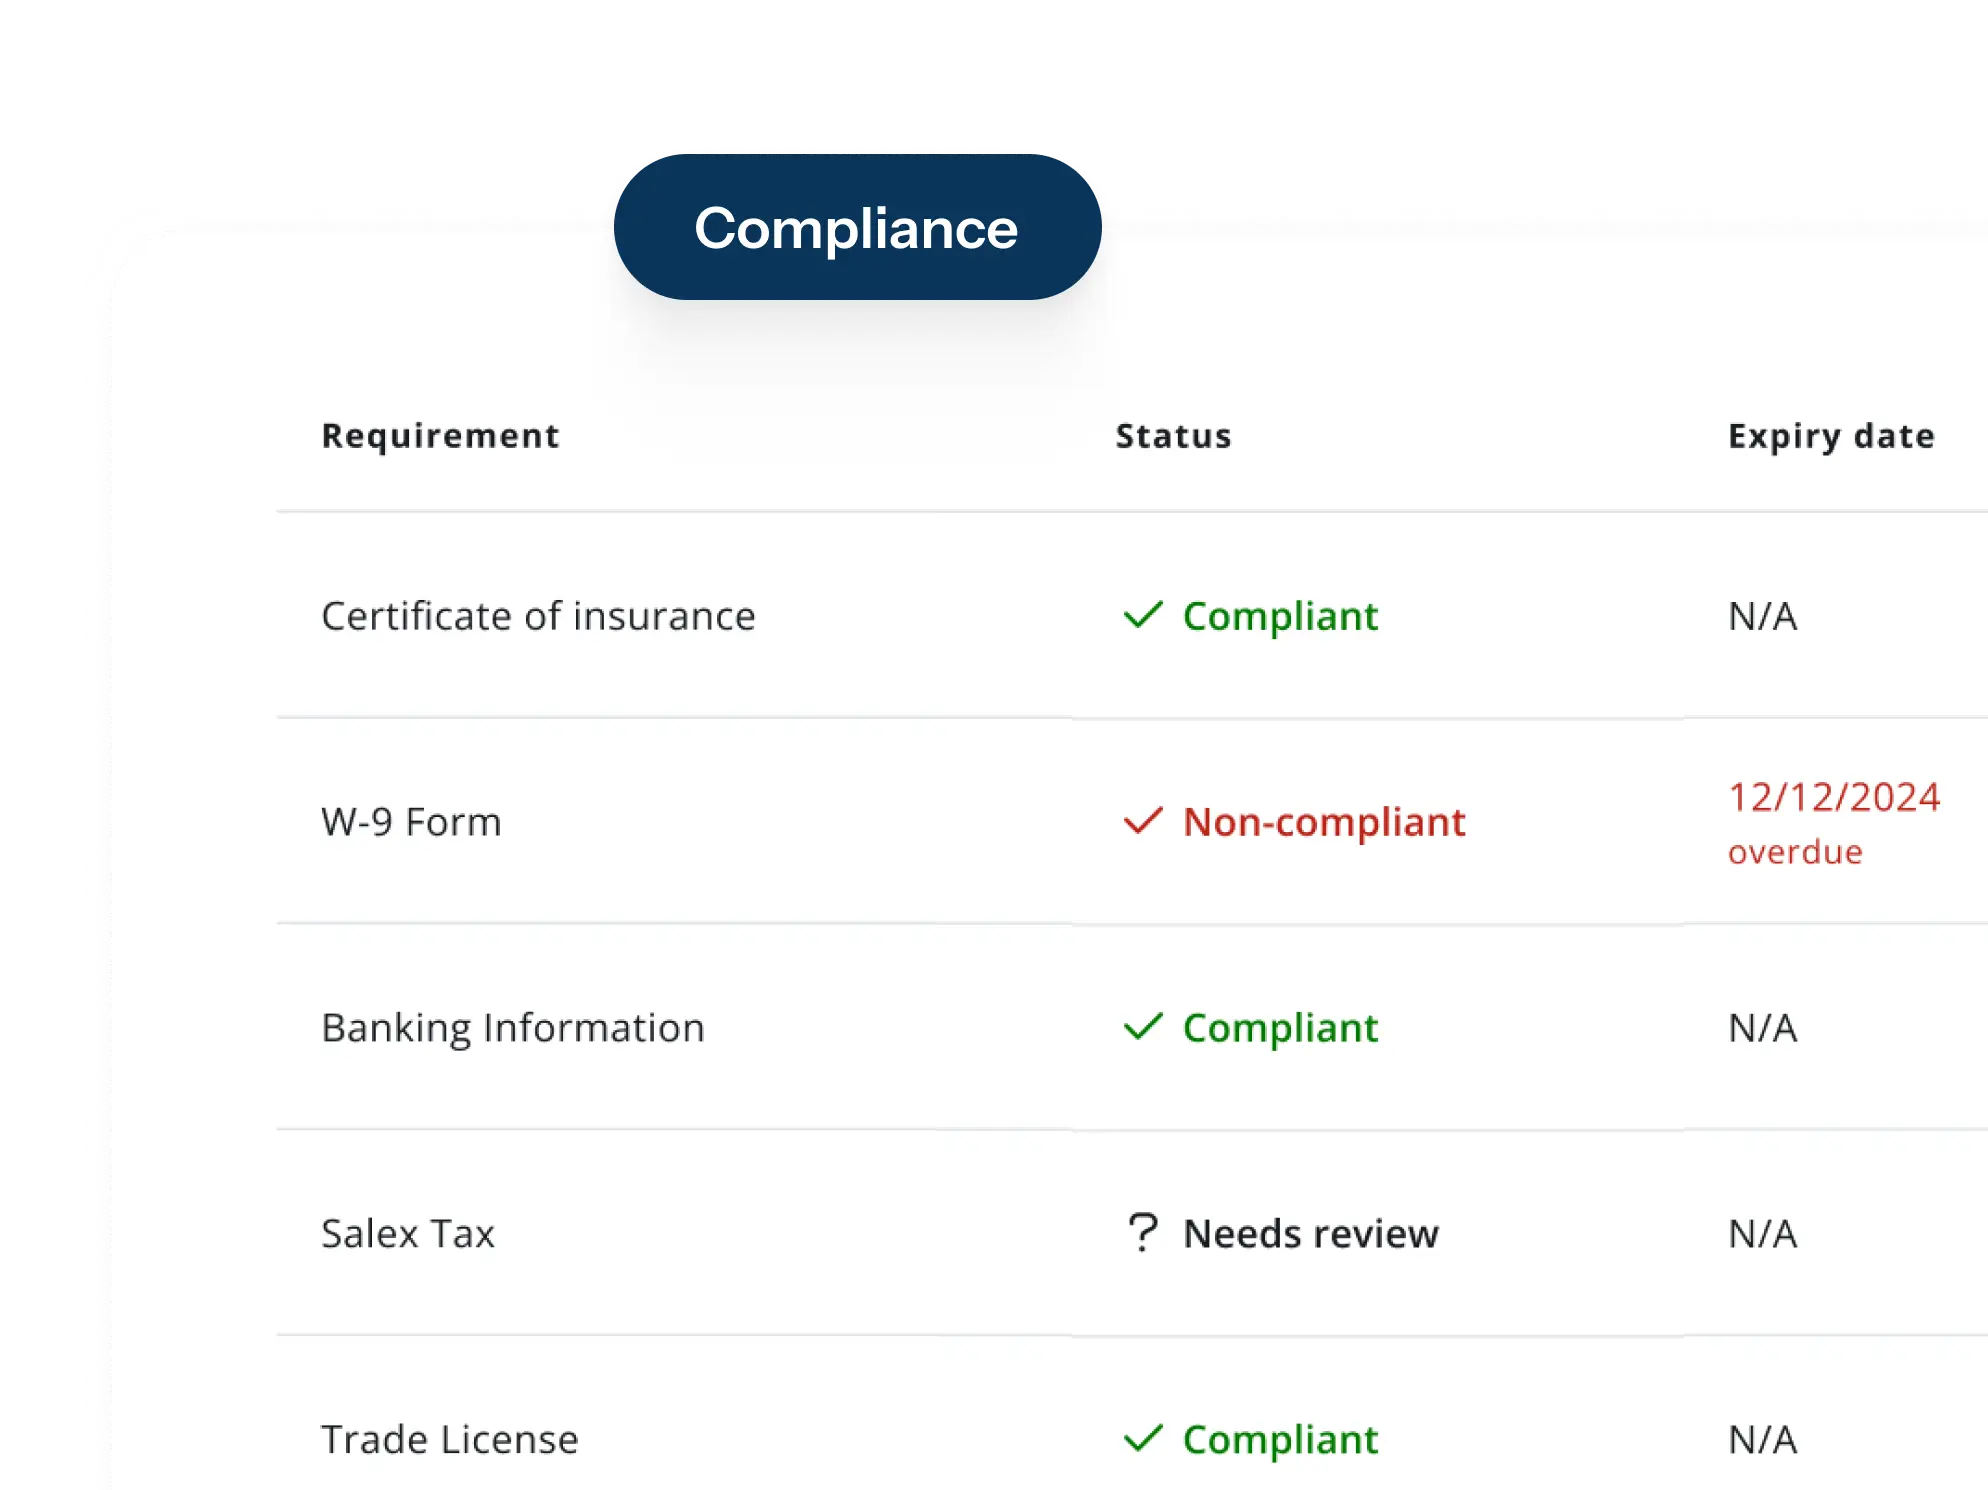Click the Non-compliant status label
The width and height of the screenshot is (1988, 1490).
(x=1324, y=822)
